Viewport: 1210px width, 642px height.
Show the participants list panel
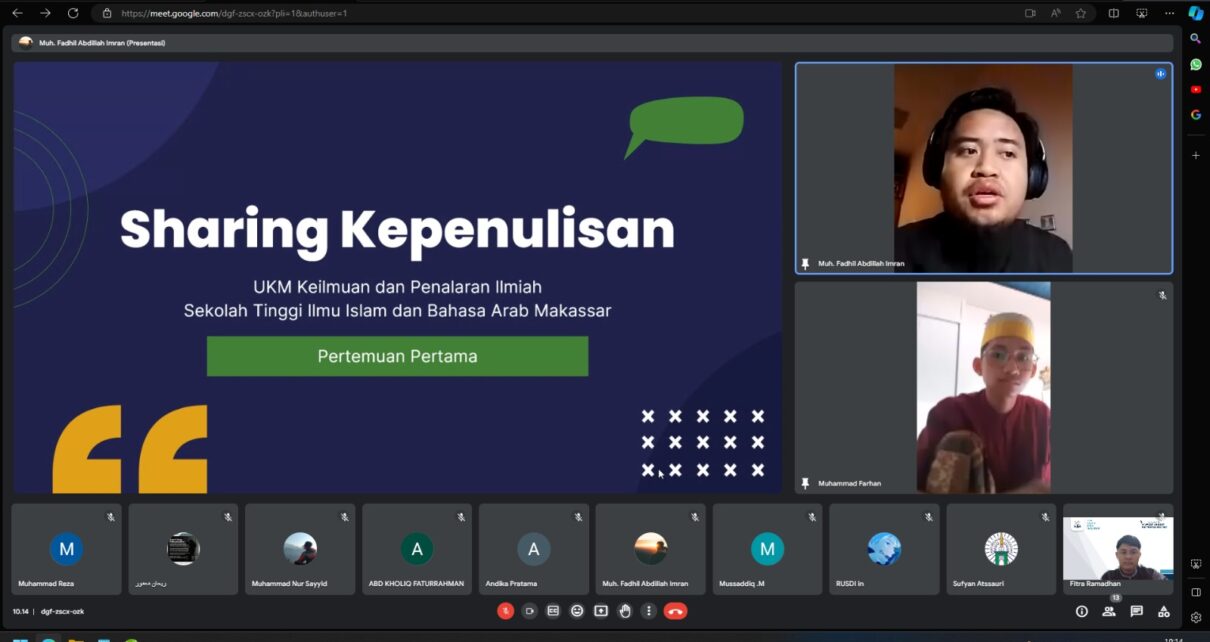pos(1109,611)
